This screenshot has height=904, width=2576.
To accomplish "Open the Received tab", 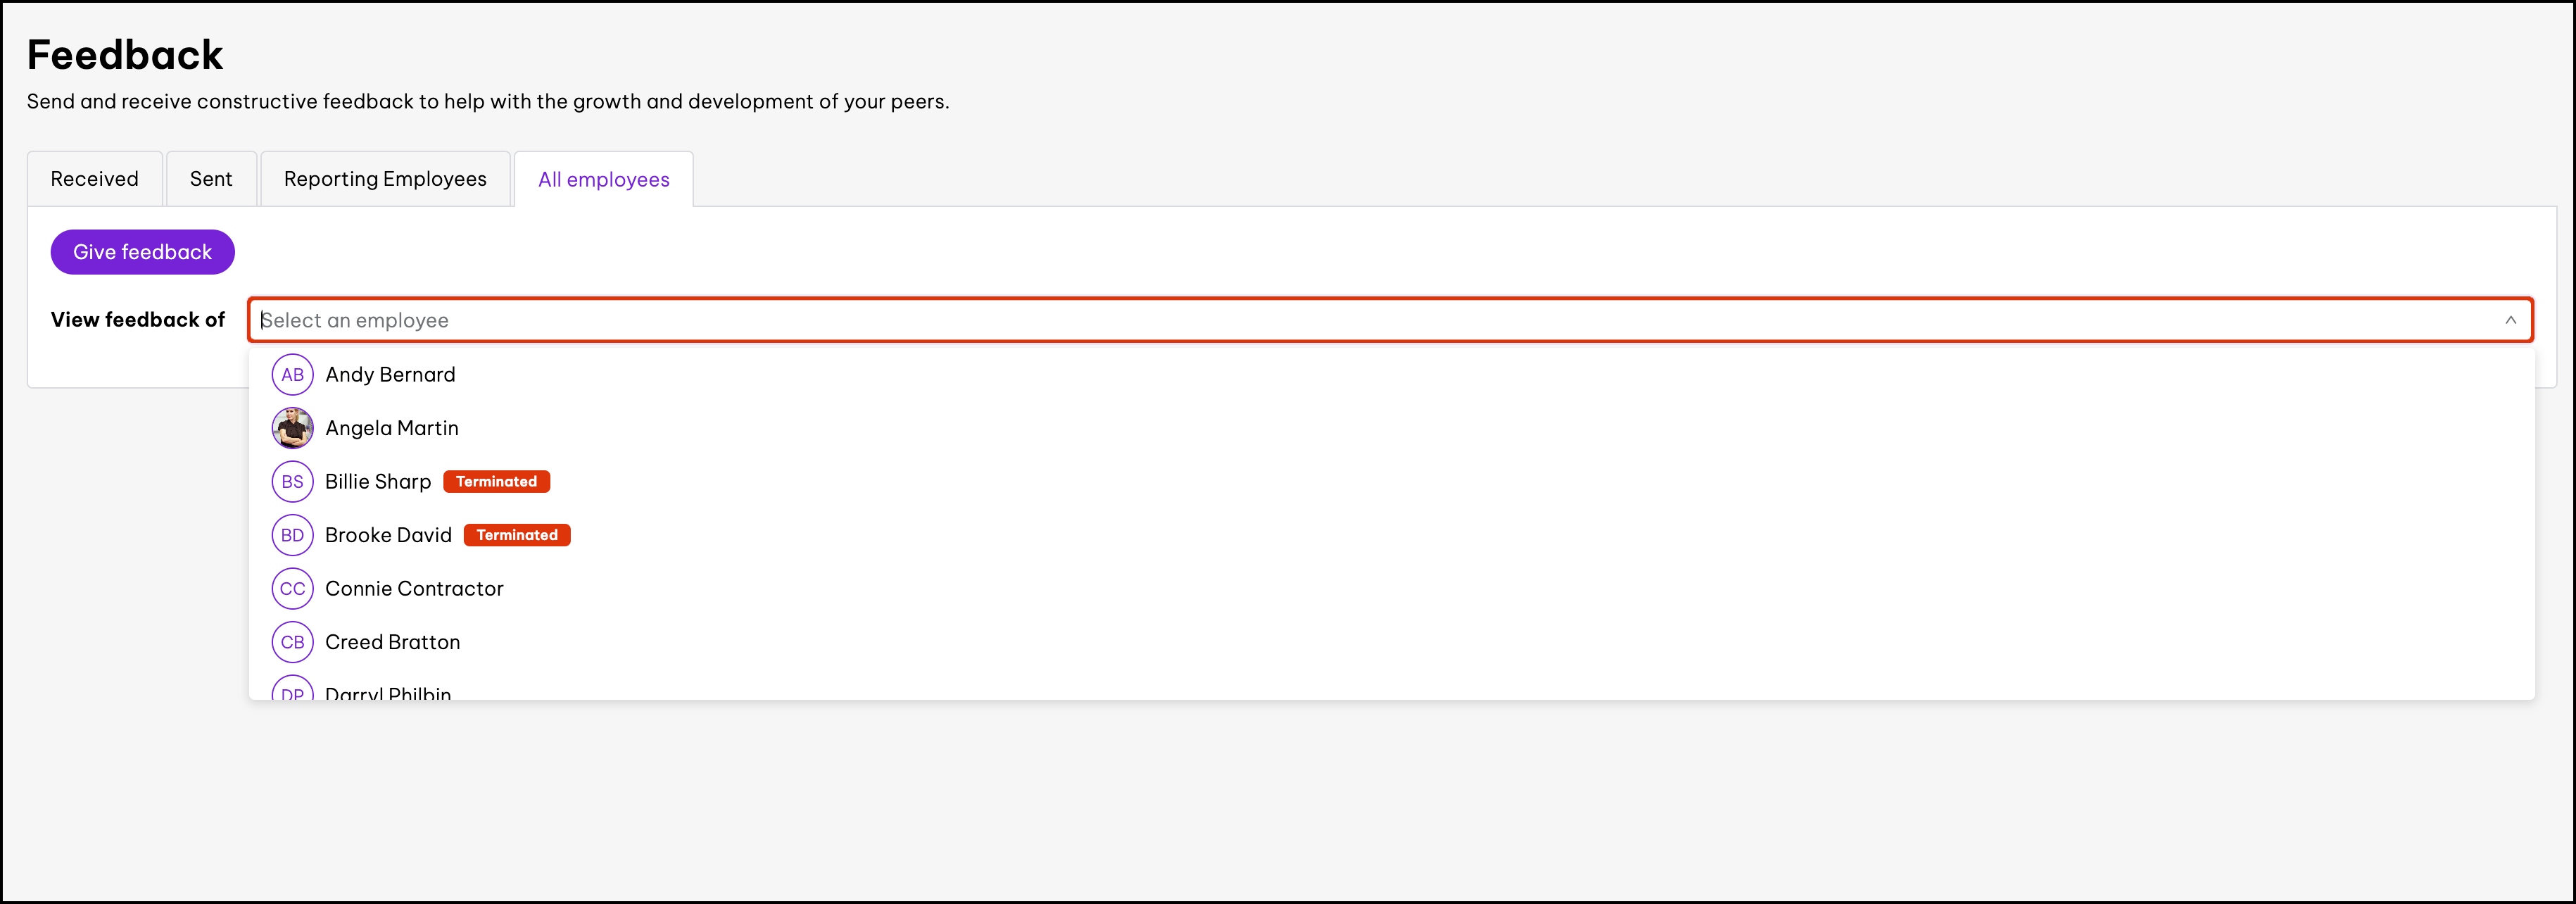I will 95,179.
